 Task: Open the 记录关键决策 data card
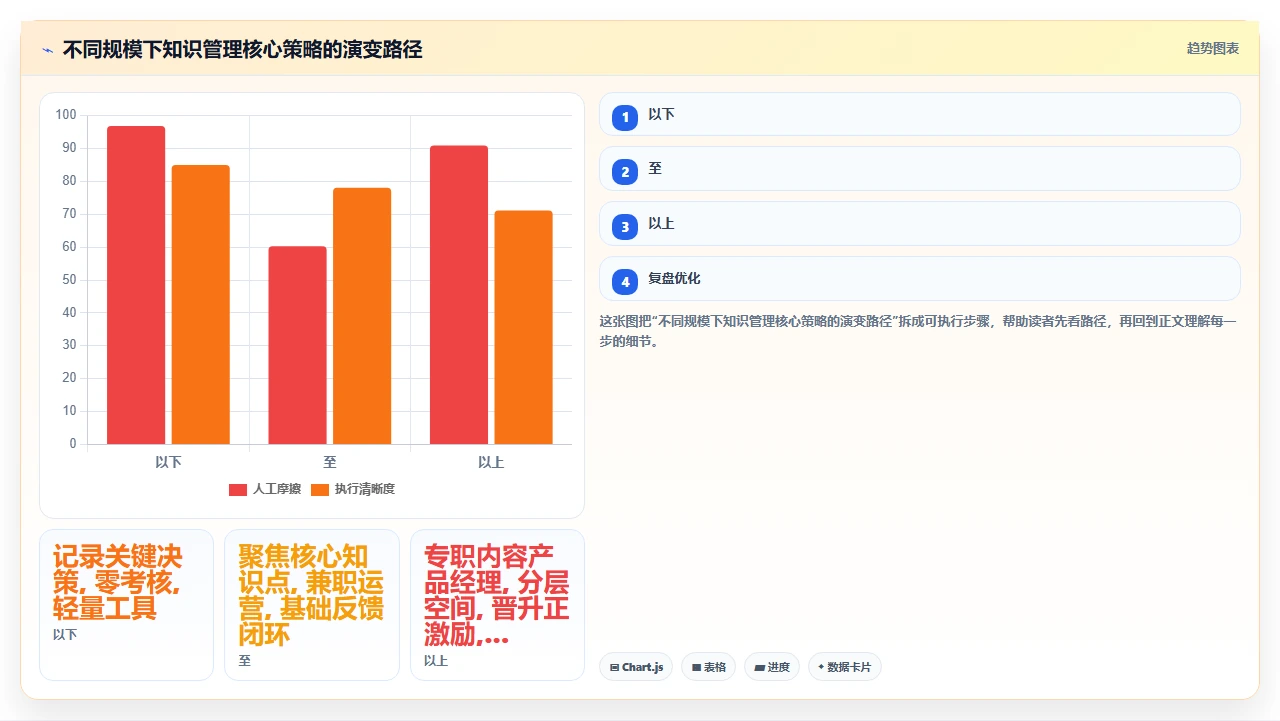[x=126, y=605]
